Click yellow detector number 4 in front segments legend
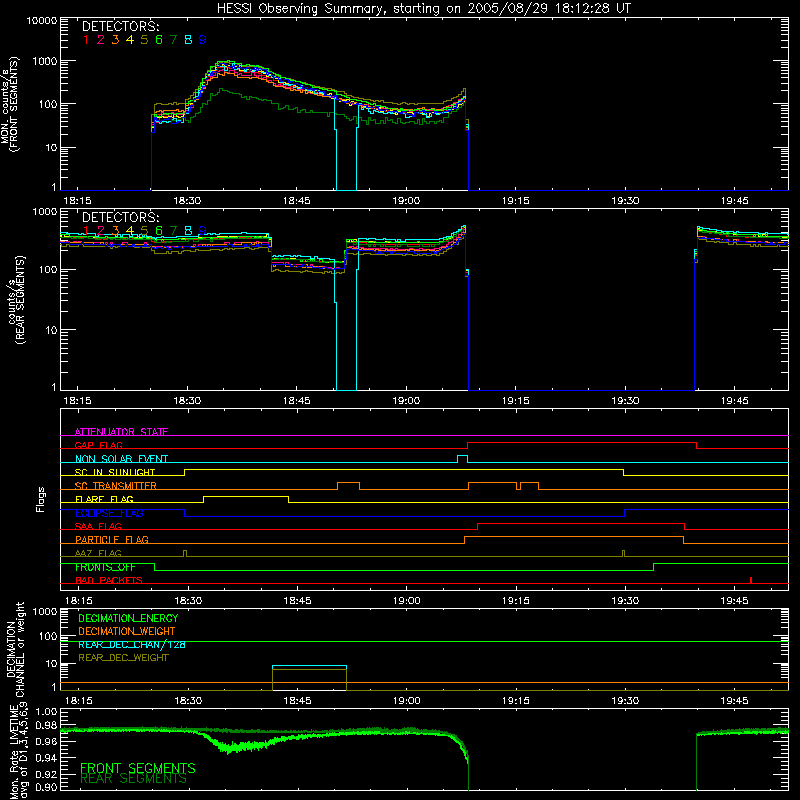The width and height of the screenshot is (800, 800). [x=130, y=40]
